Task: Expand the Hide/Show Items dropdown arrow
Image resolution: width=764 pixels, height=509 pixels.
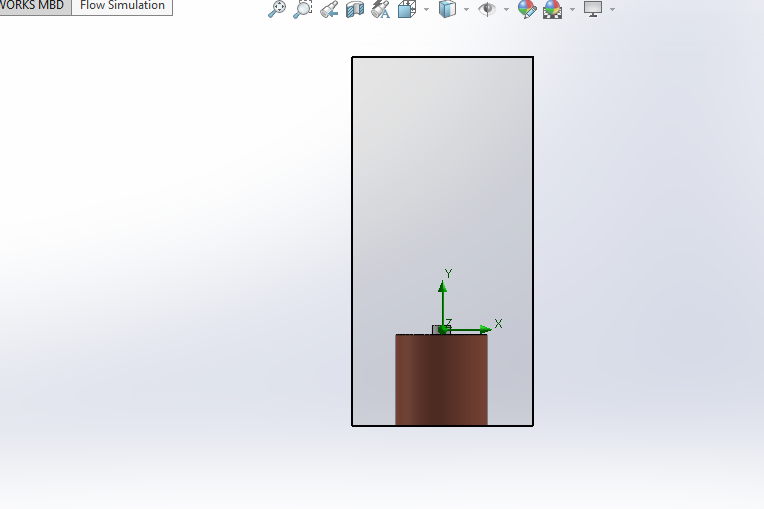Action: tap(506, 9)
